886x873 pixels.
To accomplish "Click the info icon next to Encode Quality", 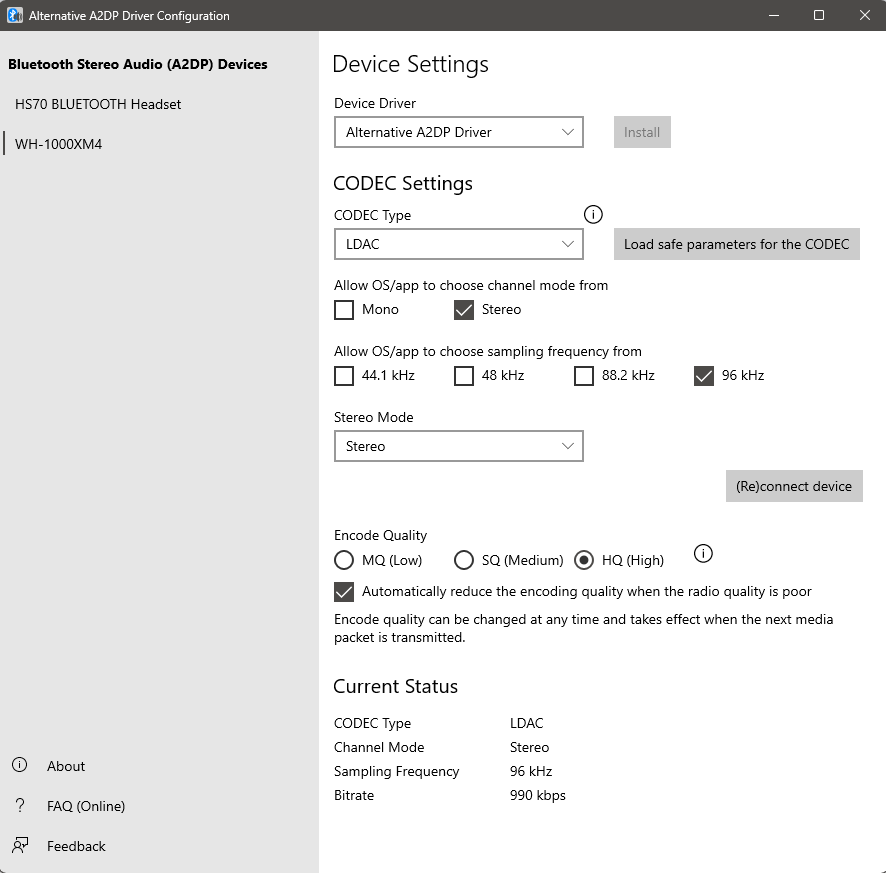I will pos(703,554).
